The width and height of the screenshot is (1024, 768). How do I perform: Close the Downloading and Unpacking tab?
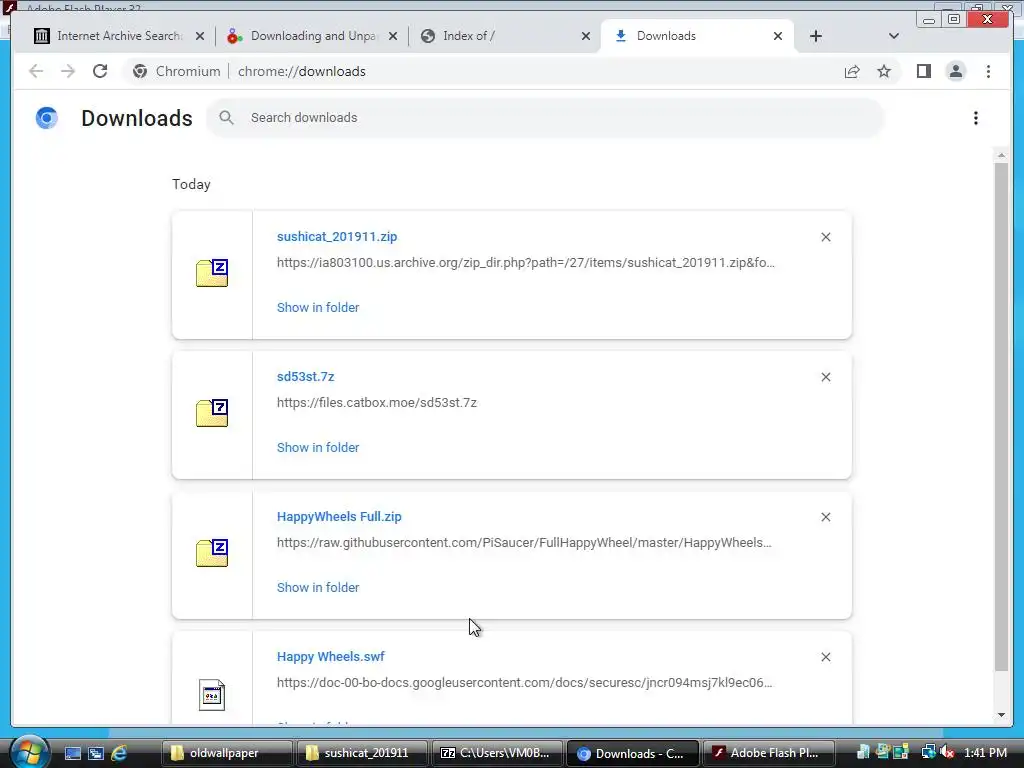click(x=392, y=36)
